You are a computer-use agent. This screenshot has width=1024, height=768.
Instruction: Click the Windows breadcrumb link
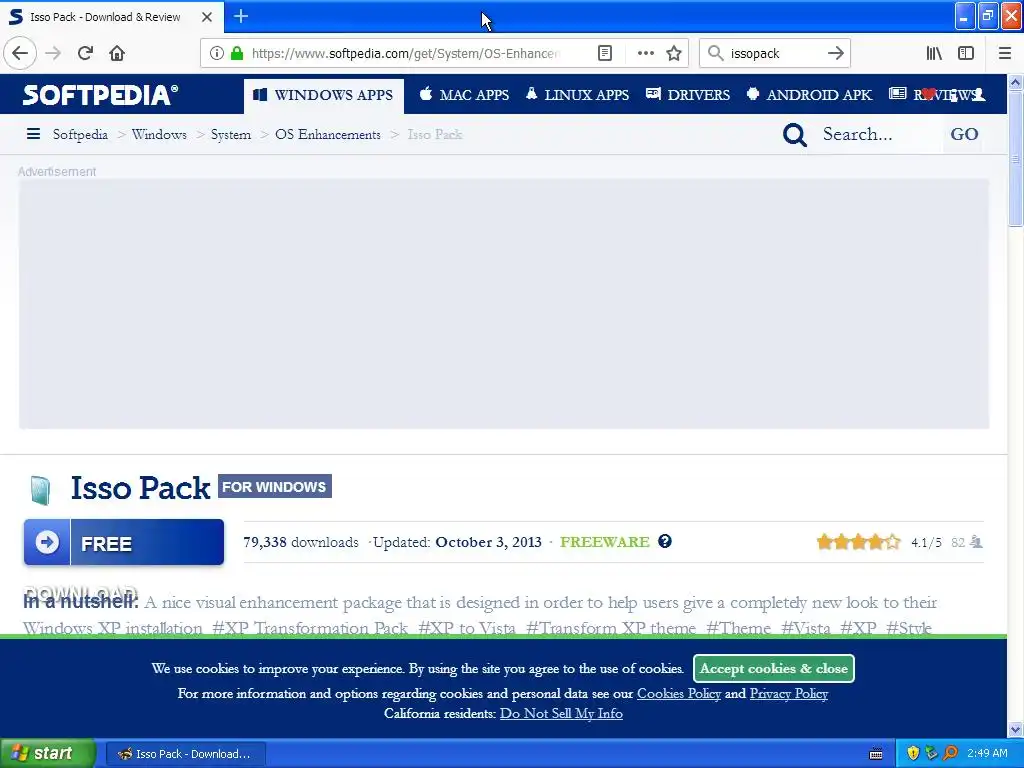click(x=159, y=135)
